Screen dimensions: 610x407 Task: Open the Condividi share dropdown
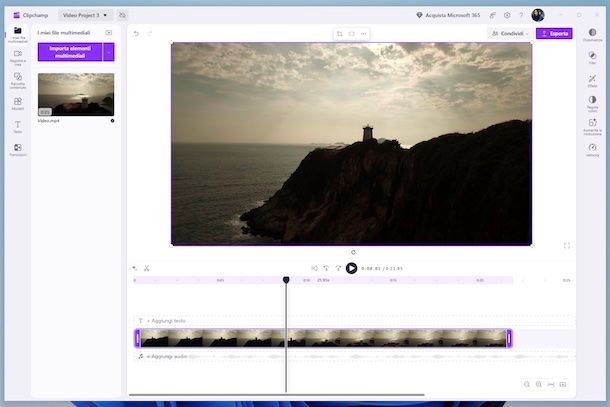tap(510, 33)
